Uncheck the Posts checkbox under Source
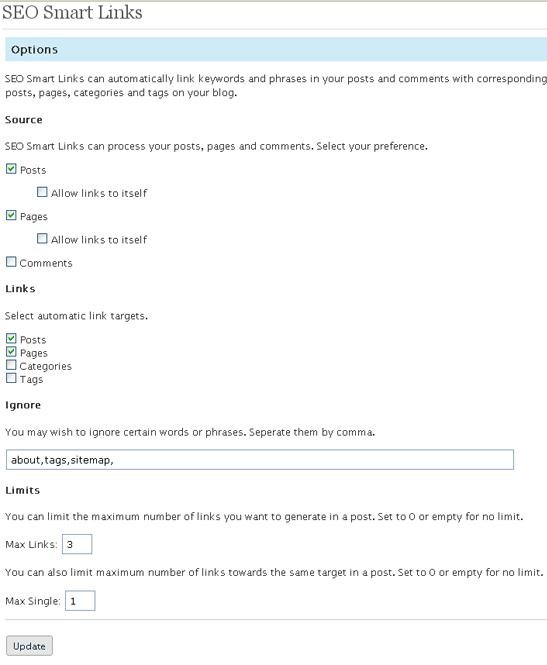The height and width of the screenshot is (665, 547). tap(11, 169)
